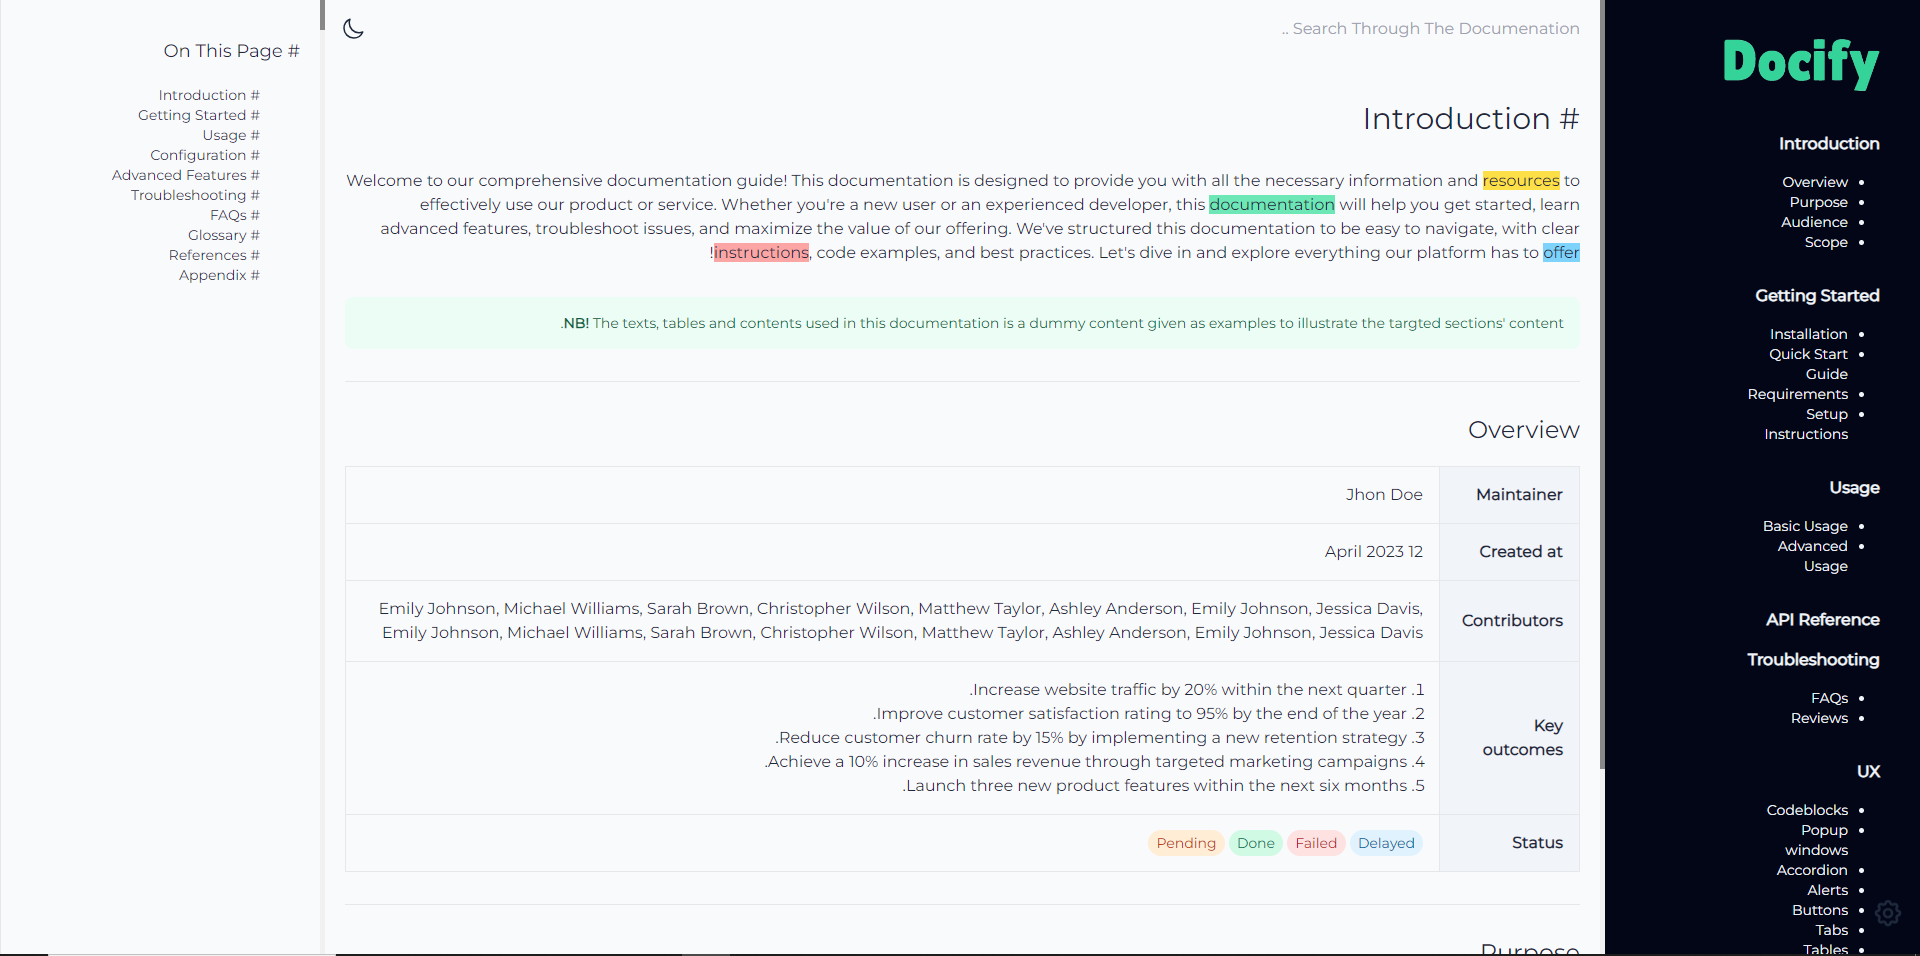Select Reviews under Troubleshooting
Image resolution: width=1920 pixels, height=956 pixels.
1821,717
